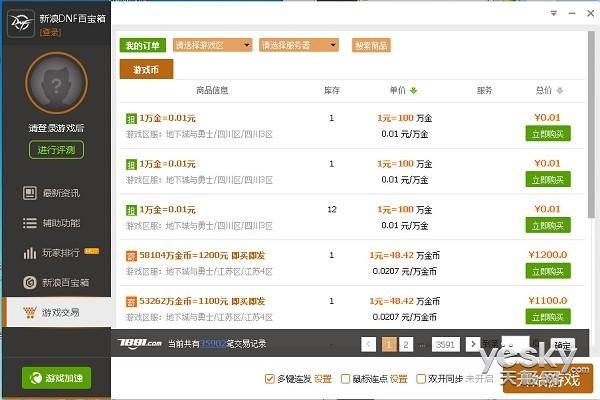Jump to last page 3591
The height and width of the screenshot is (400, 600).
pos(445,344)
